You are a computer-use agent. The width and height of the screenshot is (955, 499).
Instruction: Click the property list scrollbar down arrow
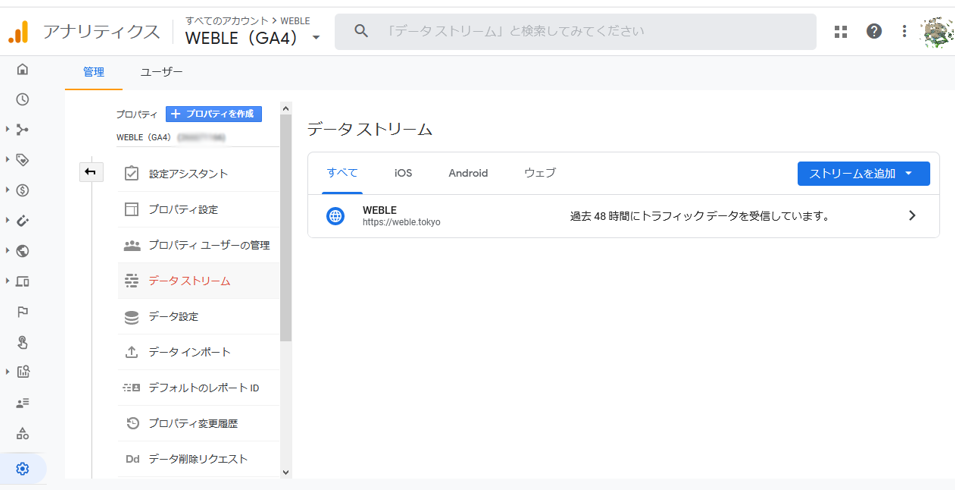(286, 472)
